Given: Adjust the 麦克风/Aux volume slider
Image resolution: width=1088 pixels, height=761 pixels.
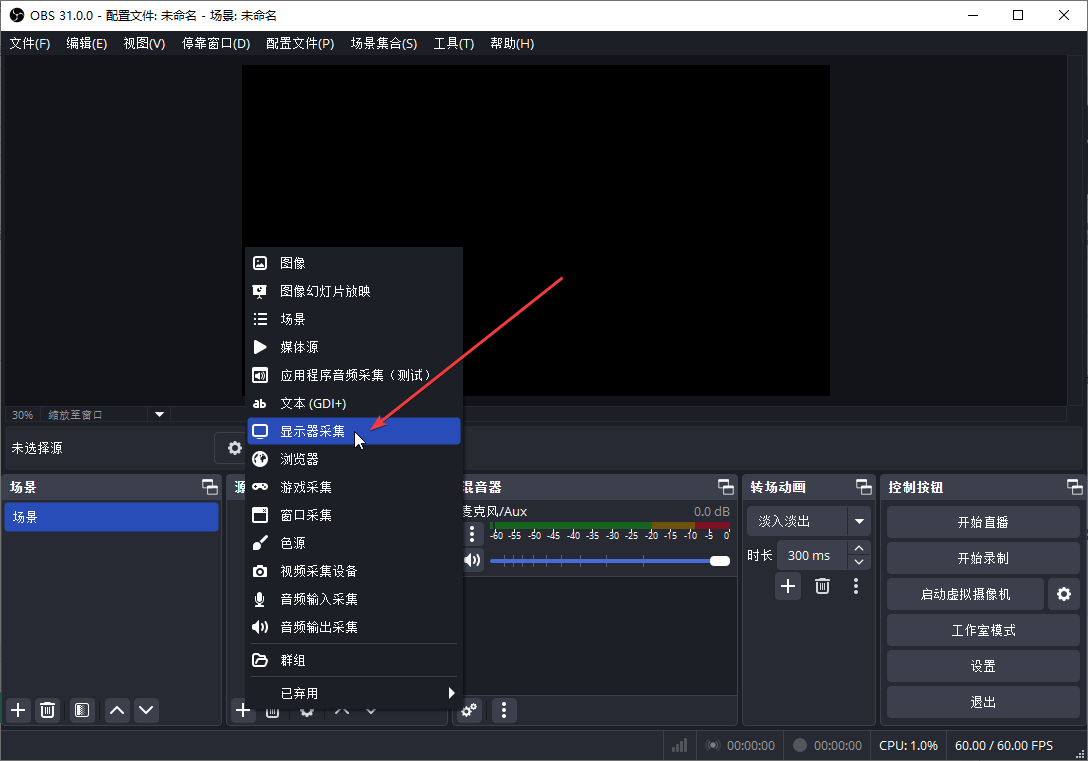Looking at the screenshot, I should click(x=610, y=561).
